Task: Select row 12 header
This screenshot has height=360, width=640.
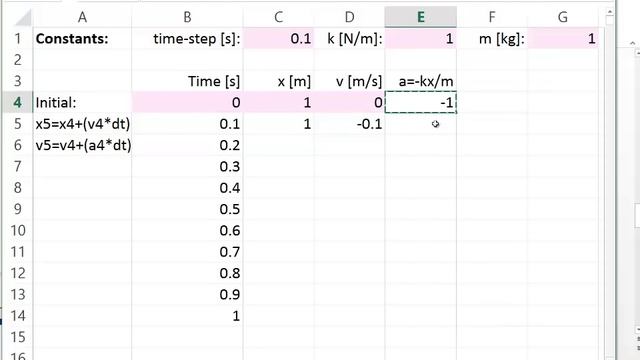Action: pyautogui.click(x=18, y=273)
